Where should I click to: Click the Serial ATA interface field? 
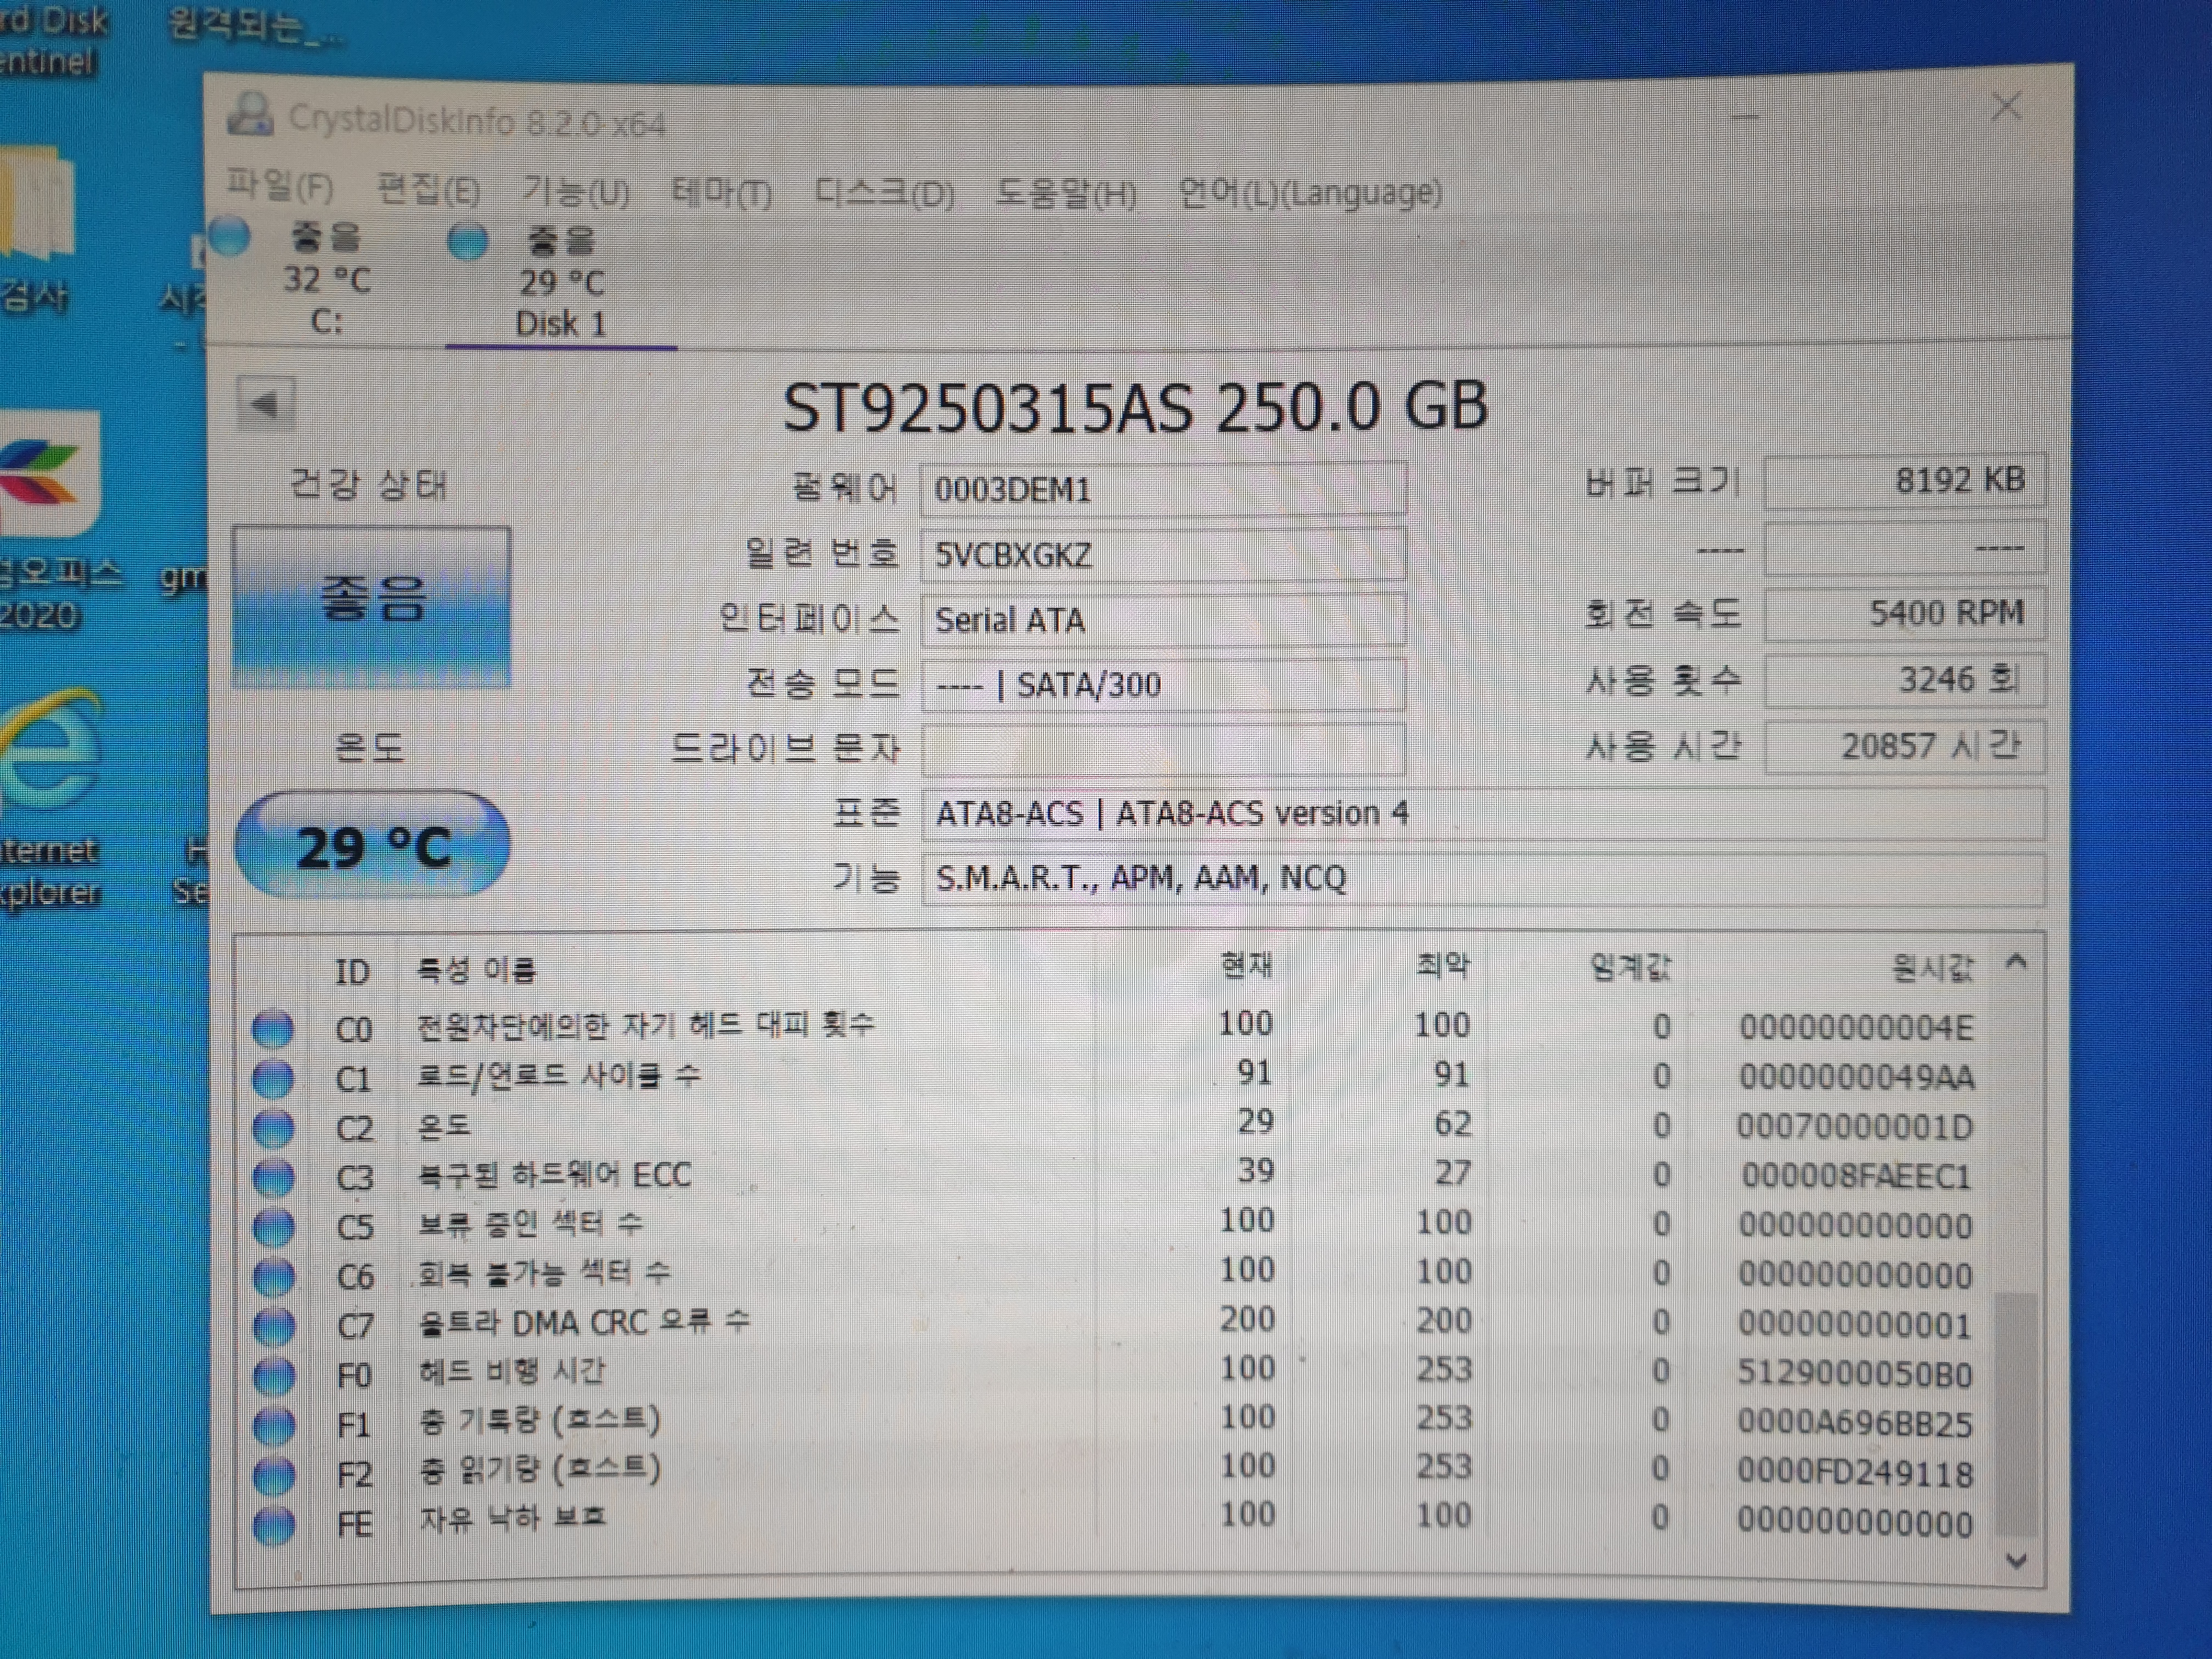tap(1163, 620)
